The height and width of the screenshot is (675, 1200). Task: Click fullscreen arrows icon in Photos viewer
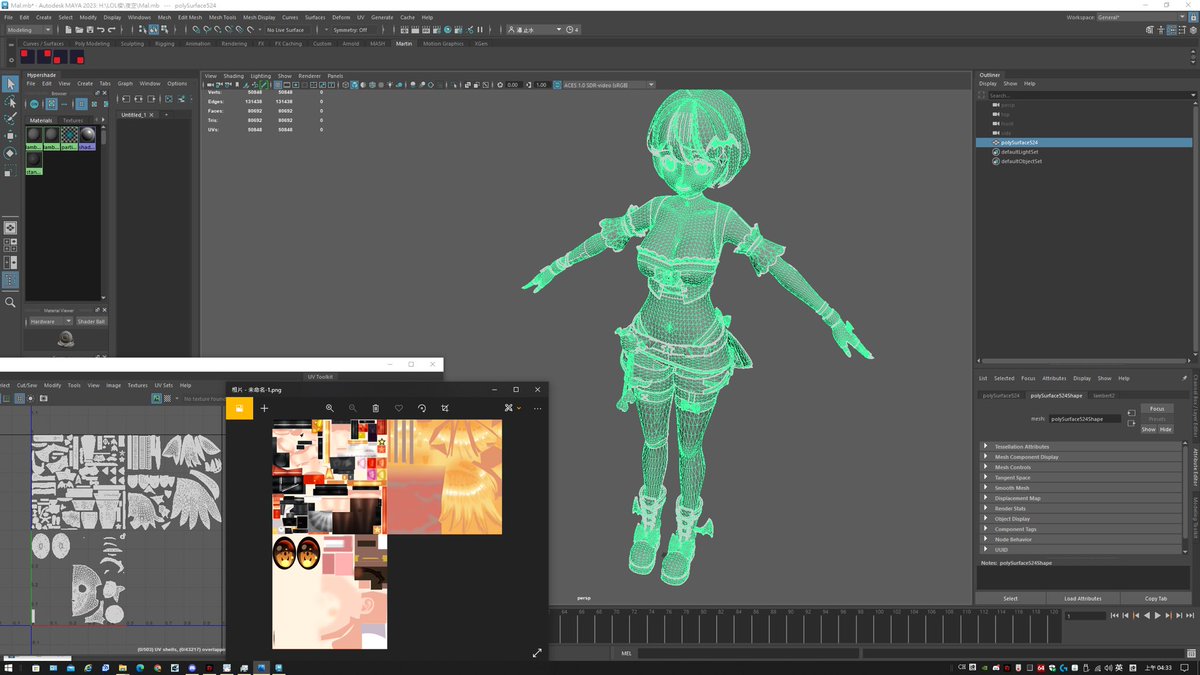click(x=537, y=653)
